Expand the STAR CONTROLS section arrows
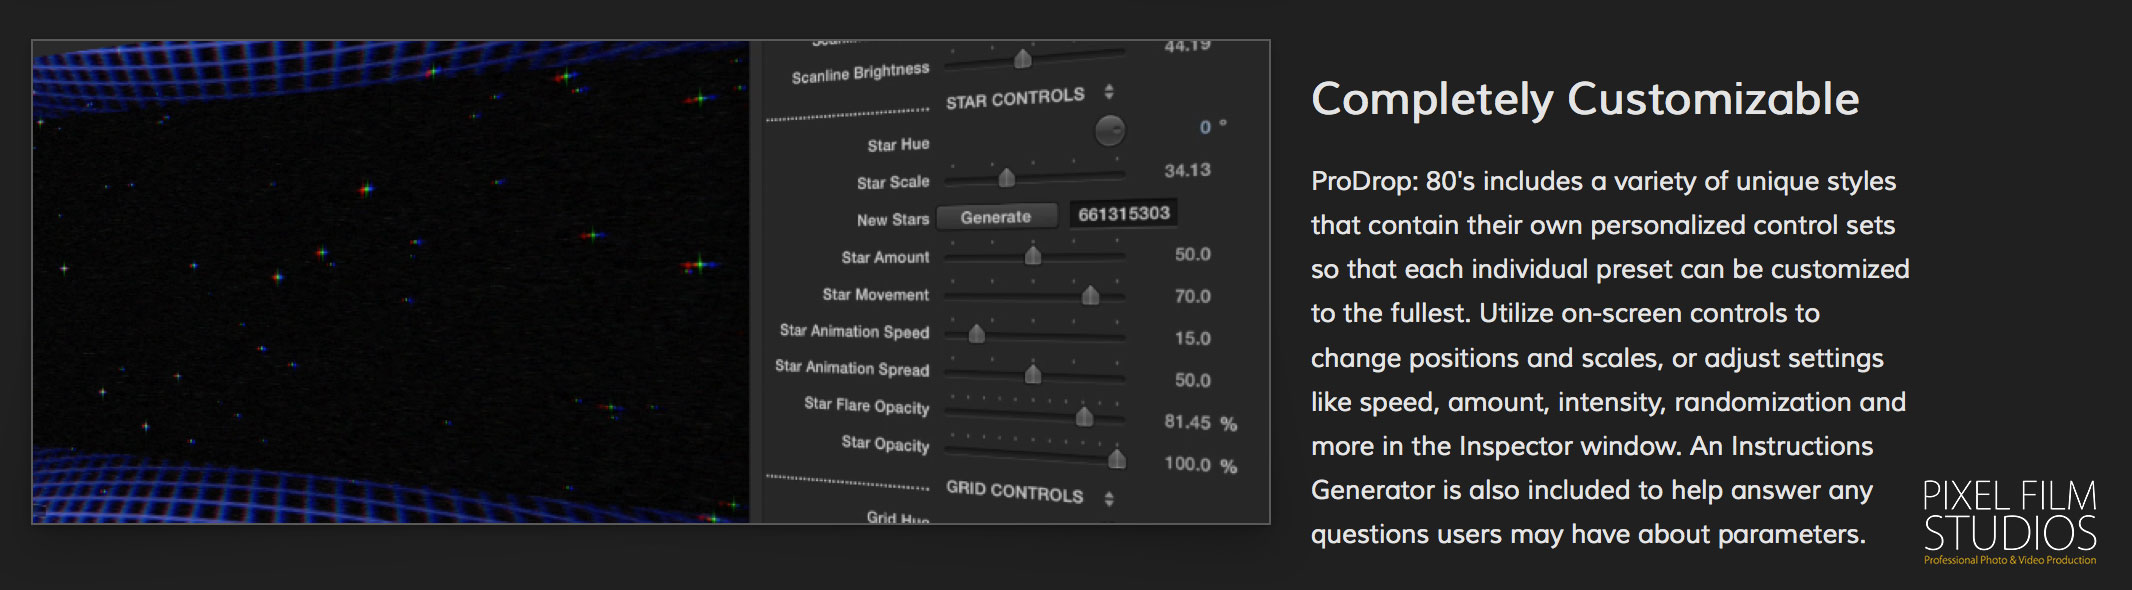The width and height of the screenshot is (2132, 590). 1109,93
